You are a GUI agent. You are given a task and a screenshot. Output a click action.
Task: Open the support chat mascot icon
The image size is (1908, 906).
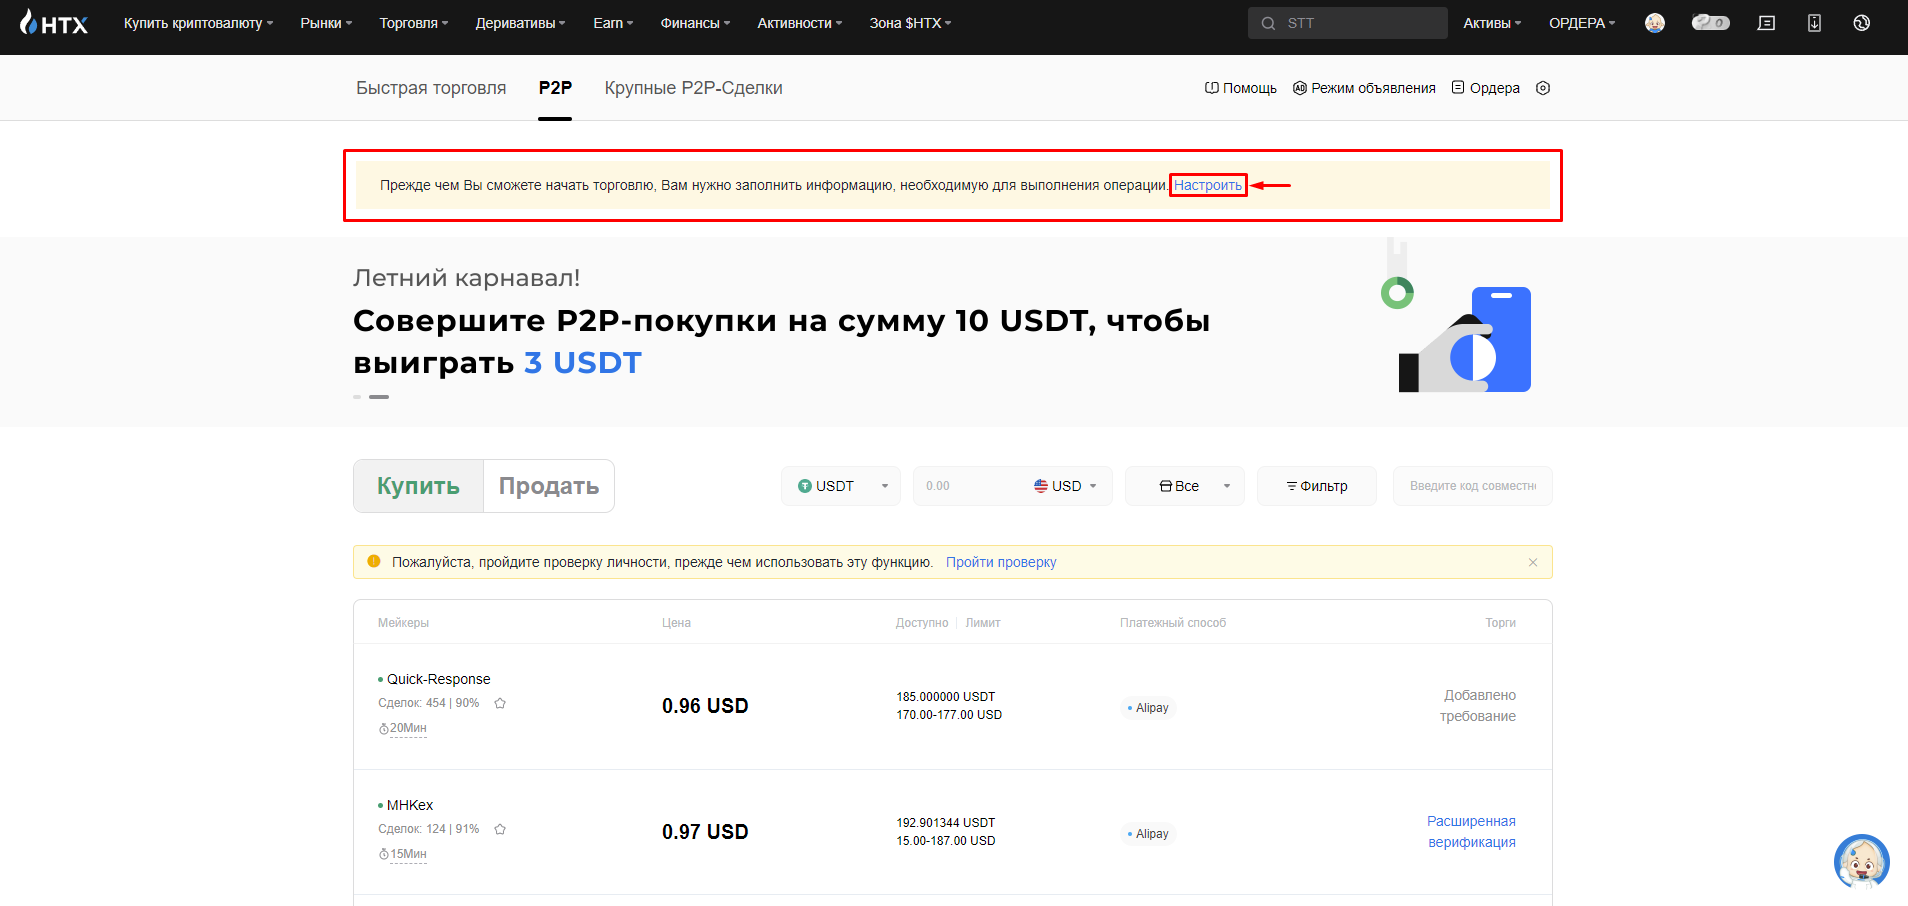1861,861
